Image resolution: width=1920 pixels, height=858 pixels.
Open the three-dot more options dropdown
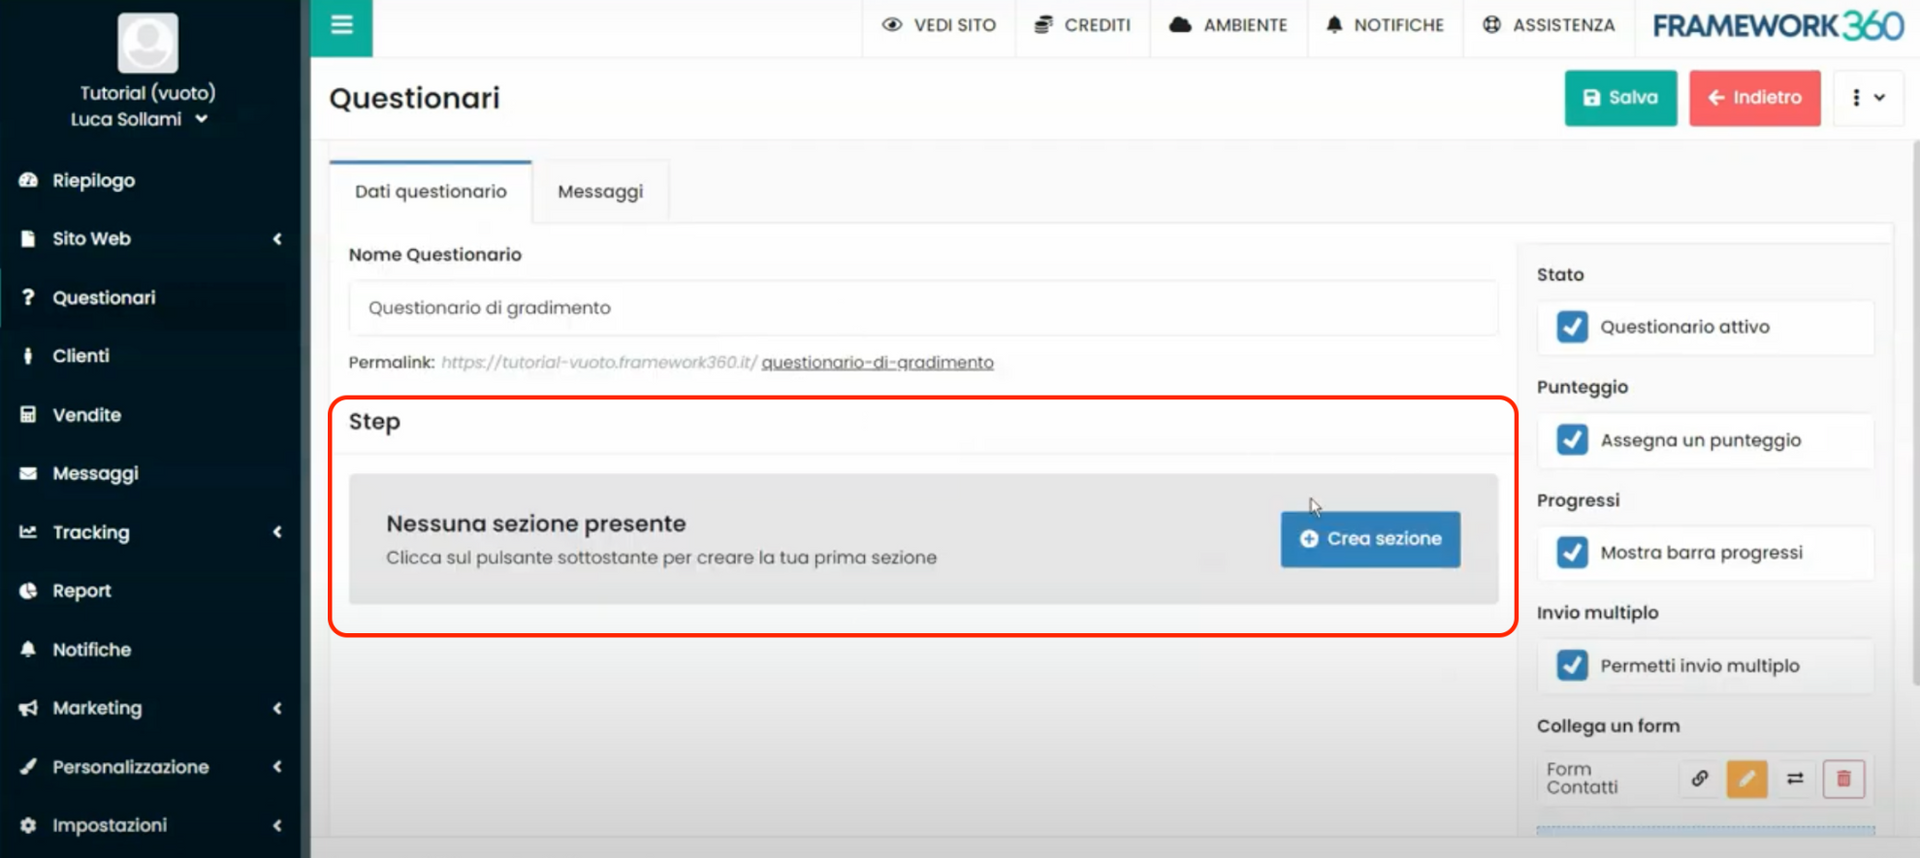(1866, 98)
